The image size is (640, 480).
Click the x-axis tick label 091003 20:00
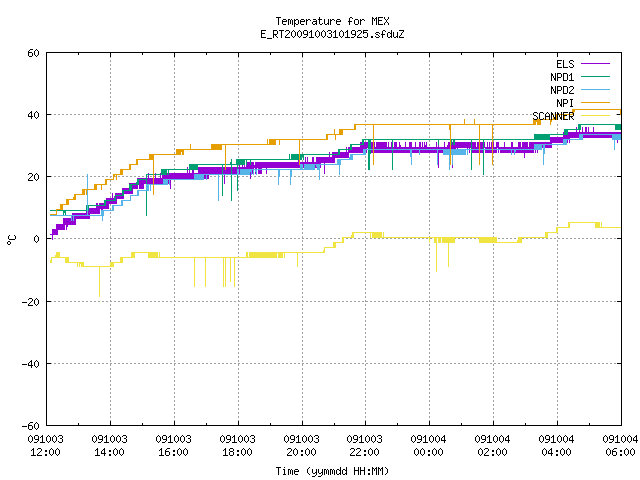(302, 446)
